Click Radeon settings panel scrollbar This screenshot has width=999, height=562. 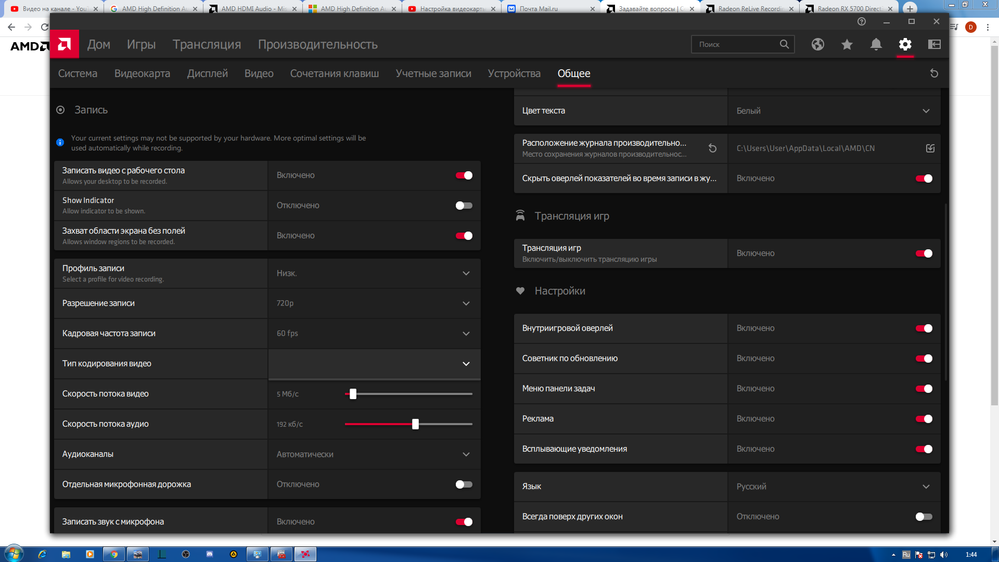point(946,290)
